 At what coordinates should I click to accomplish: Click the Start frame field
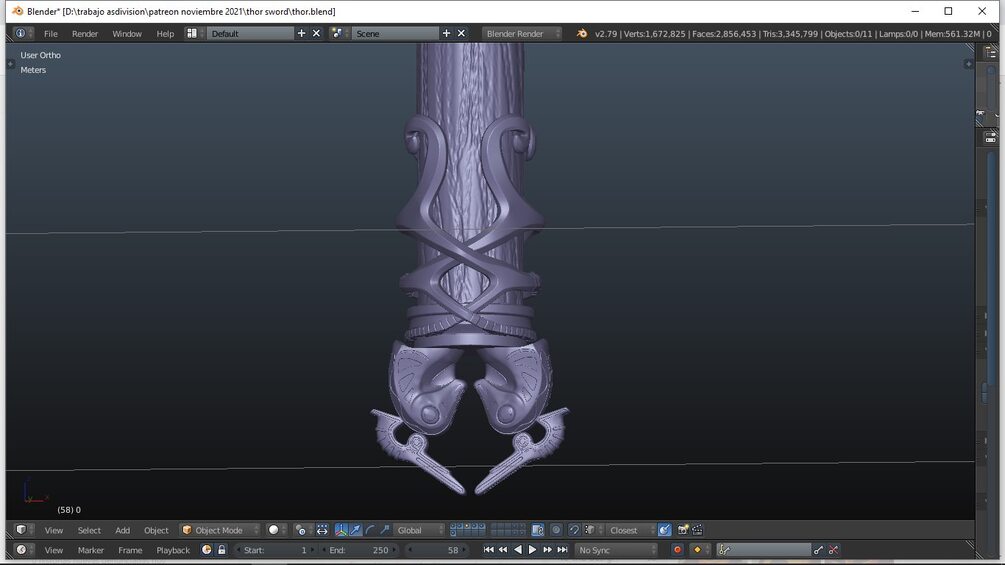pyautogui.click(x=276, y=550)
